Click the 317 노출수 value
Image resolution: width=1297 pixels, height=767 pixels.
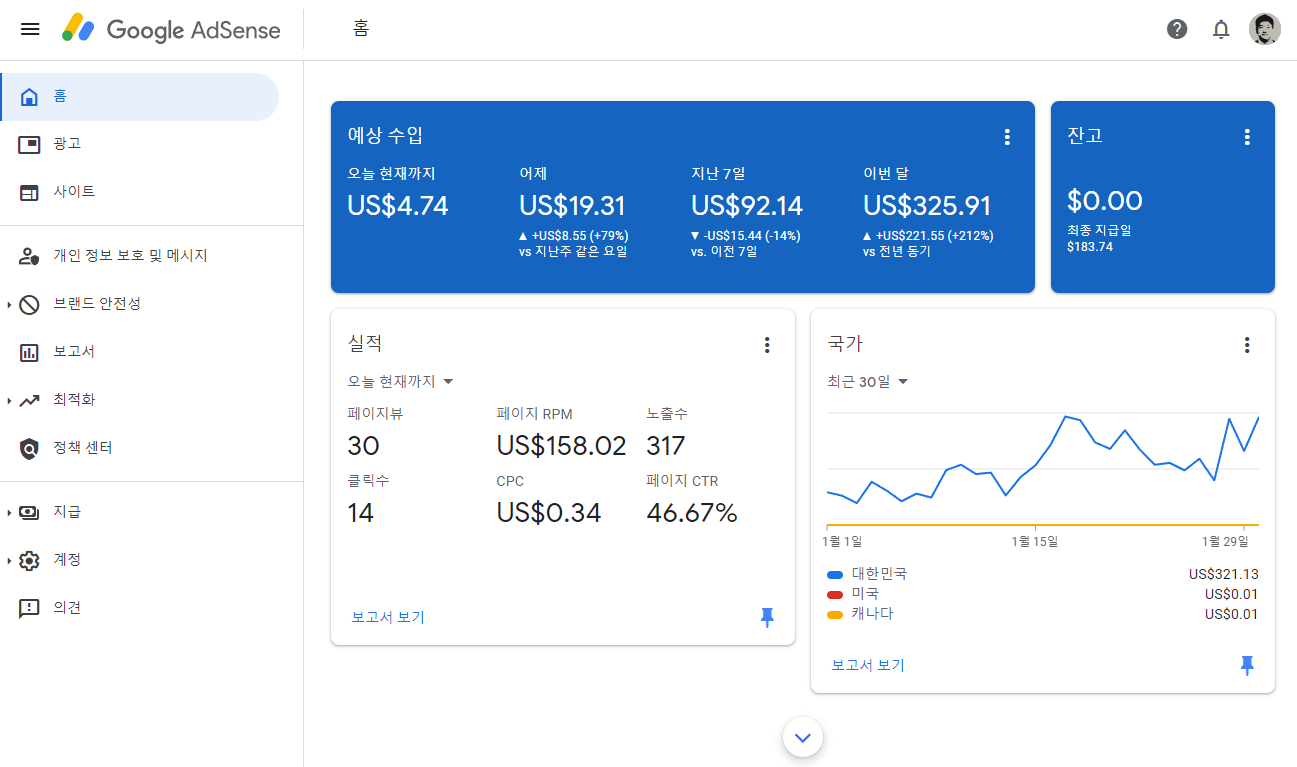666,446
